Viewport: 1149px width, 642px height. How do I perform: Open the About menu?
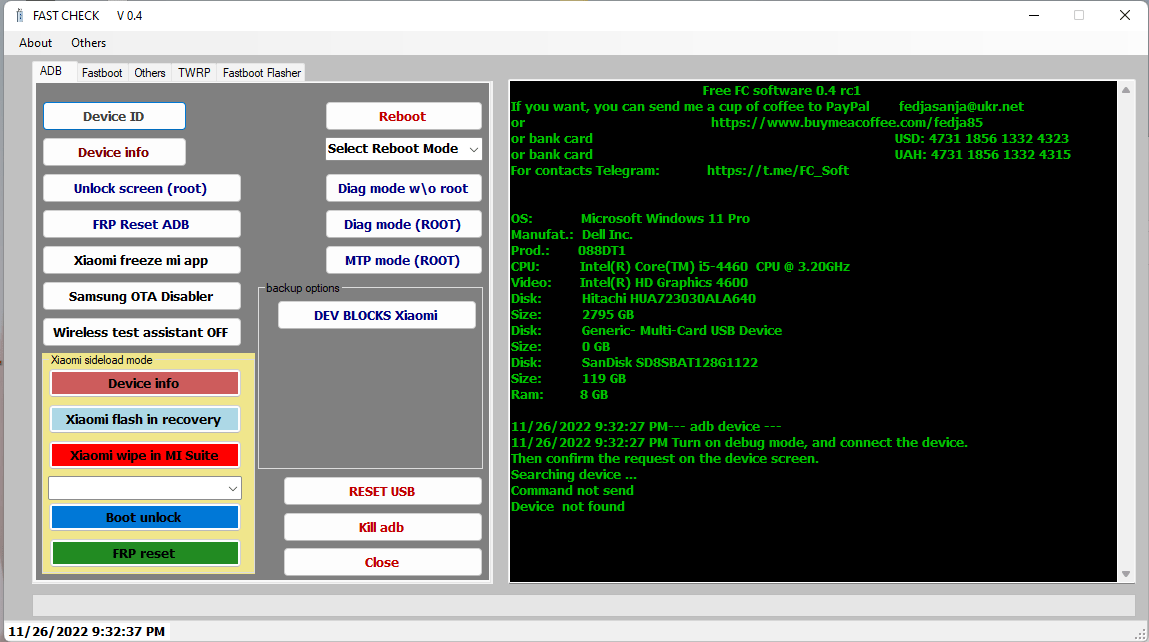coord(35,43)
